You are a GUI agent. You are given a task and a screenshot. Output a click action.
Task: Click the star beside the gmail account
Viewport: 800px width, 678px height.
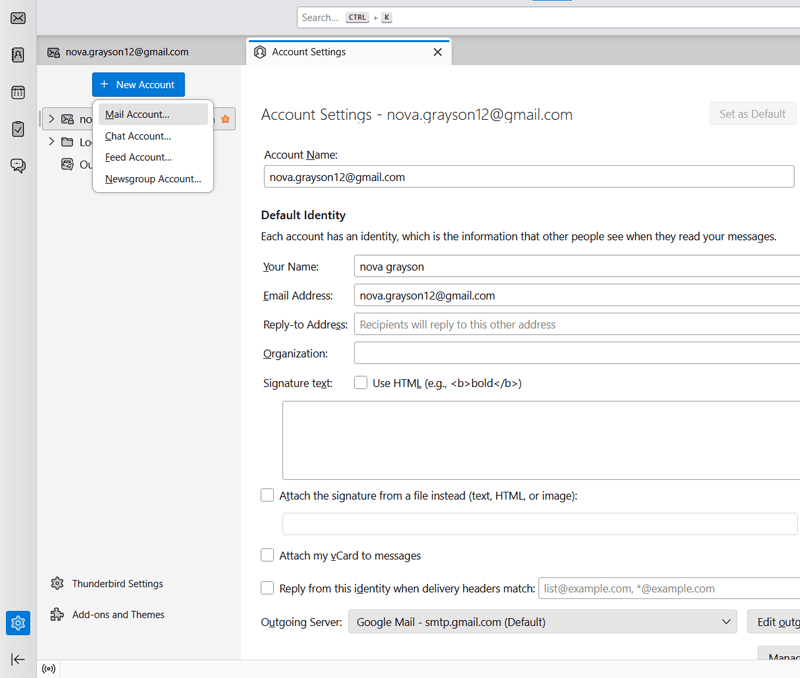click(x=224, y=118)
